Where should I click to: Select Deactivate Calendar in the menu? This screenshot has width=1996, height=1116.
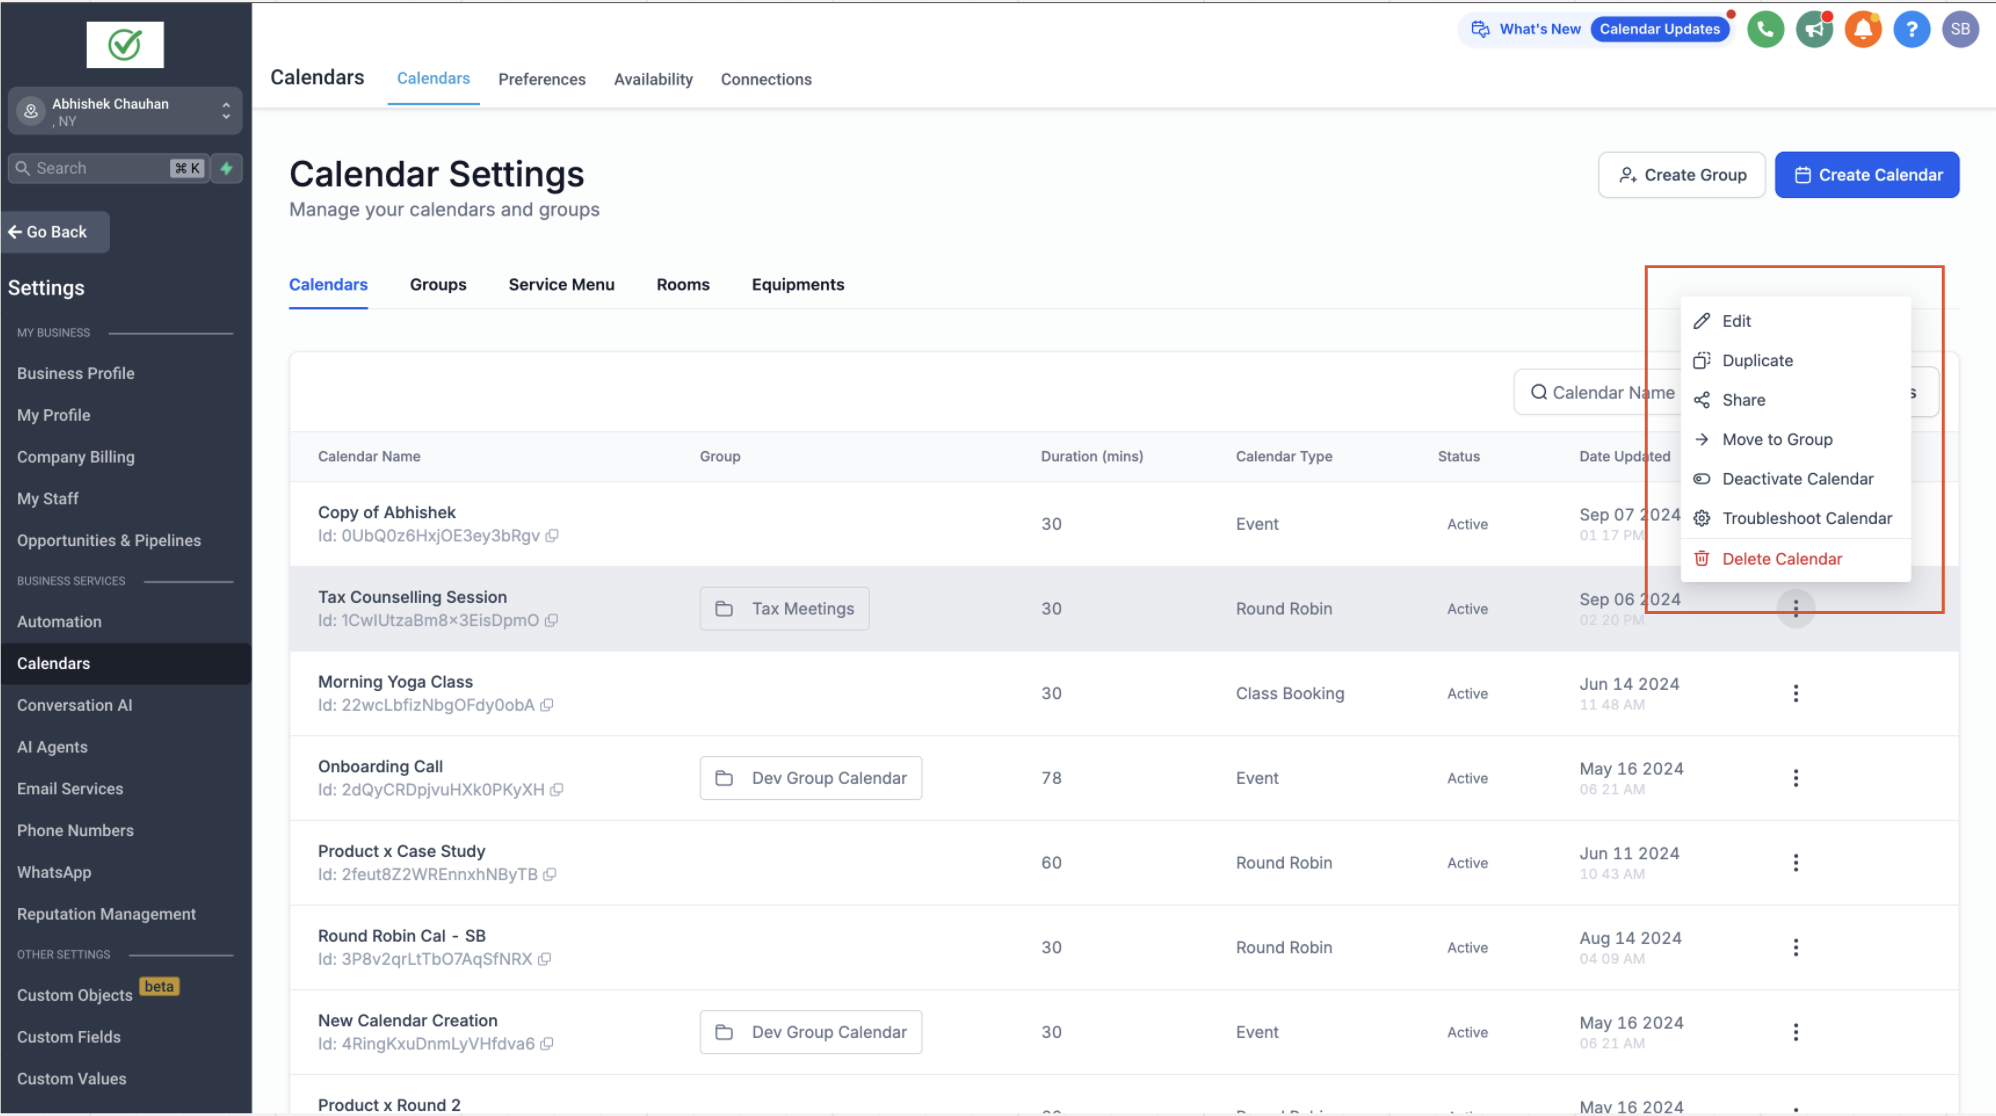(1797, 479)
